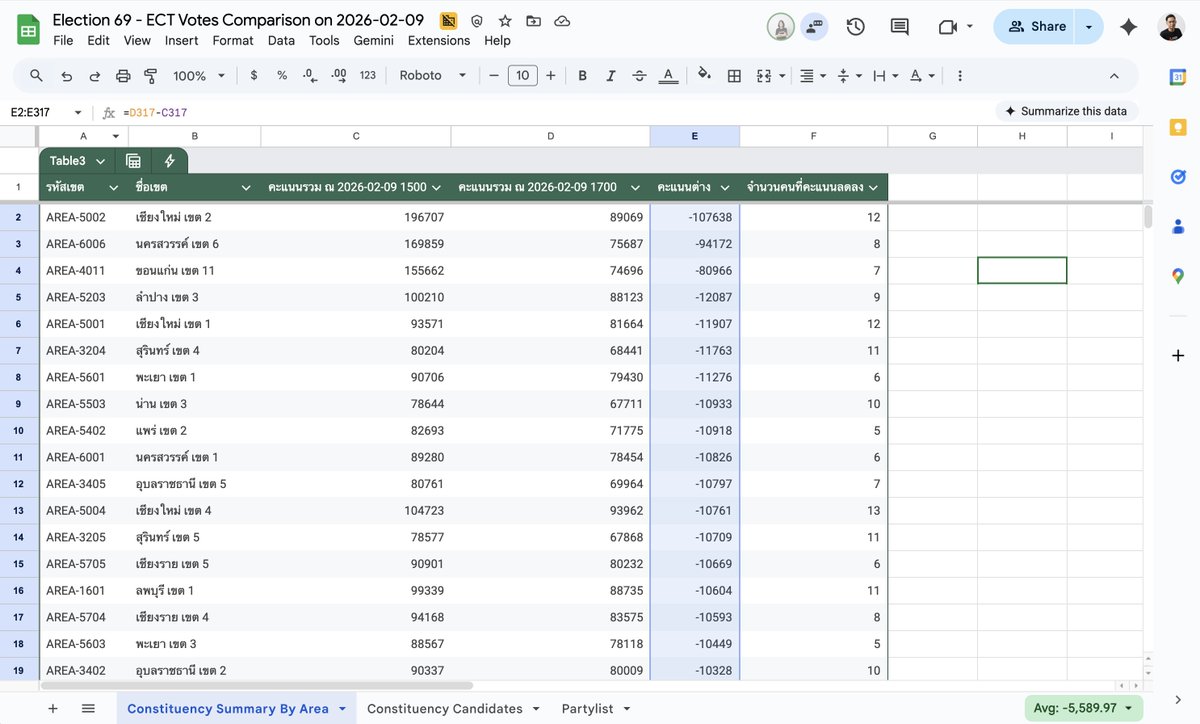Open text rotation dropdown
This screenshot has height=724, width=1200.
pos(921,75)
